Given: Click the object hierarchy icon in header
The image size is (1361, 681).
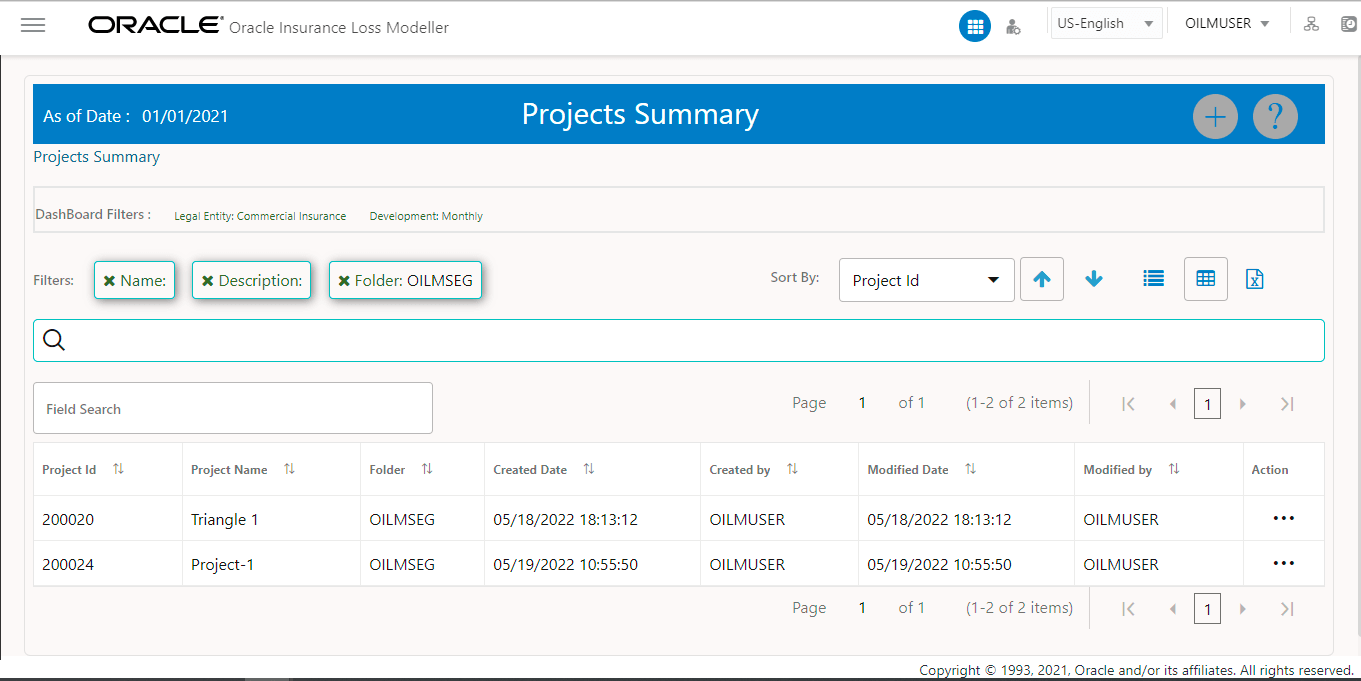Looking at the screenshot, I should (1311, 24).
